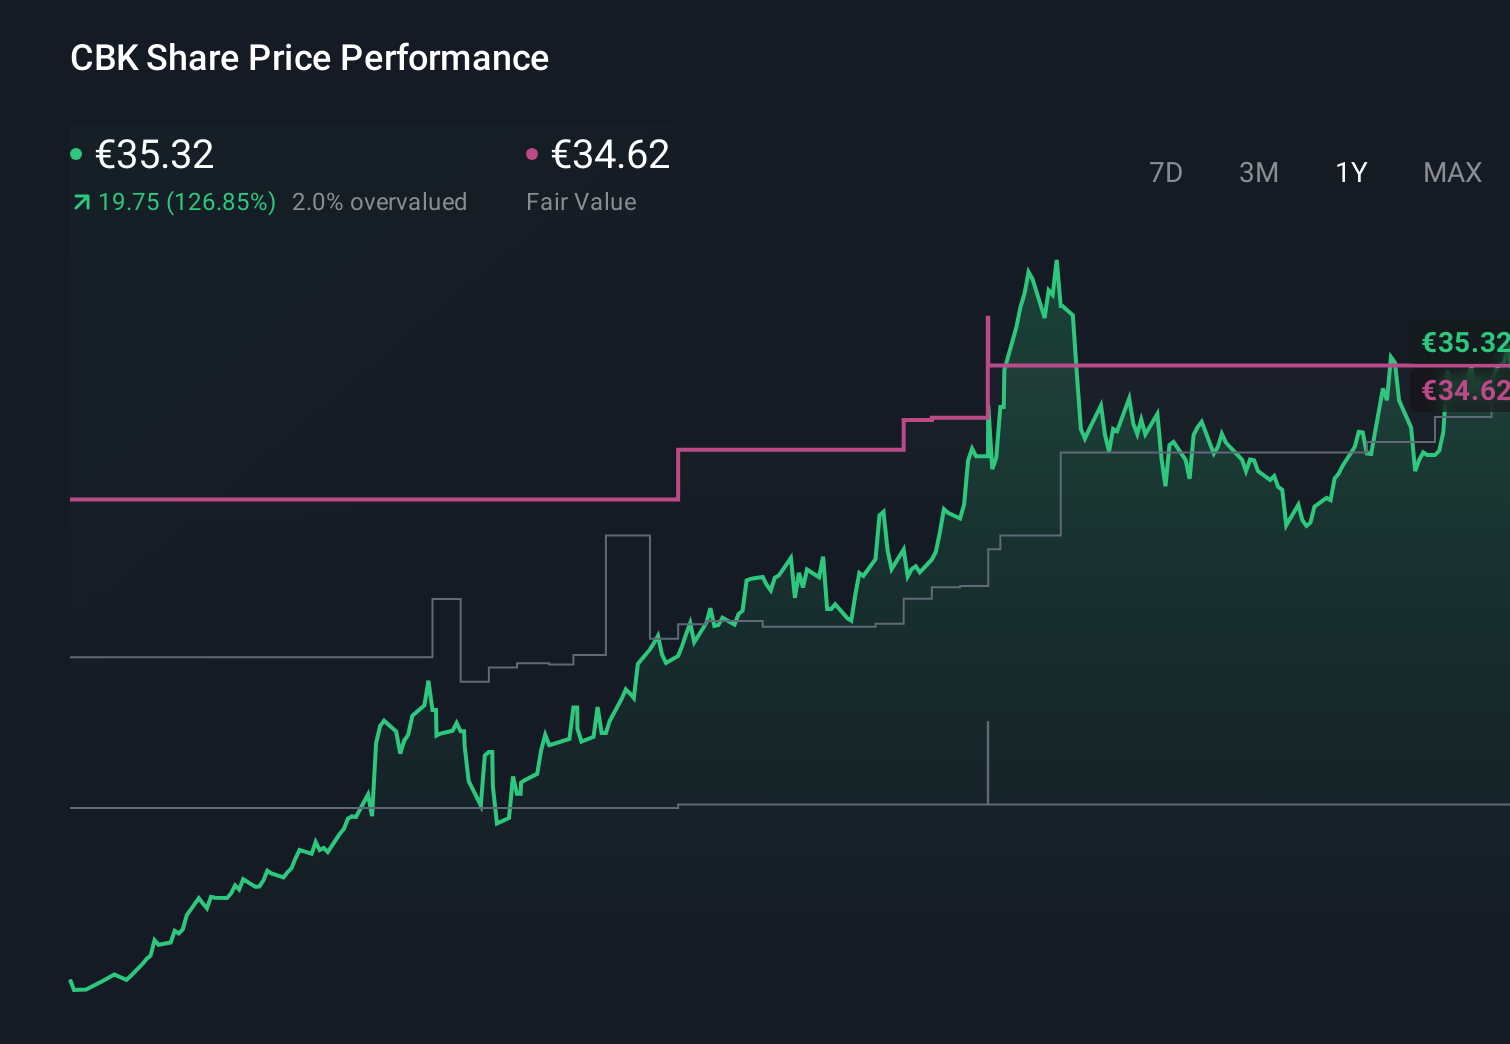Click the €34.62 fair value tag on chart edge

(1463, 390)
